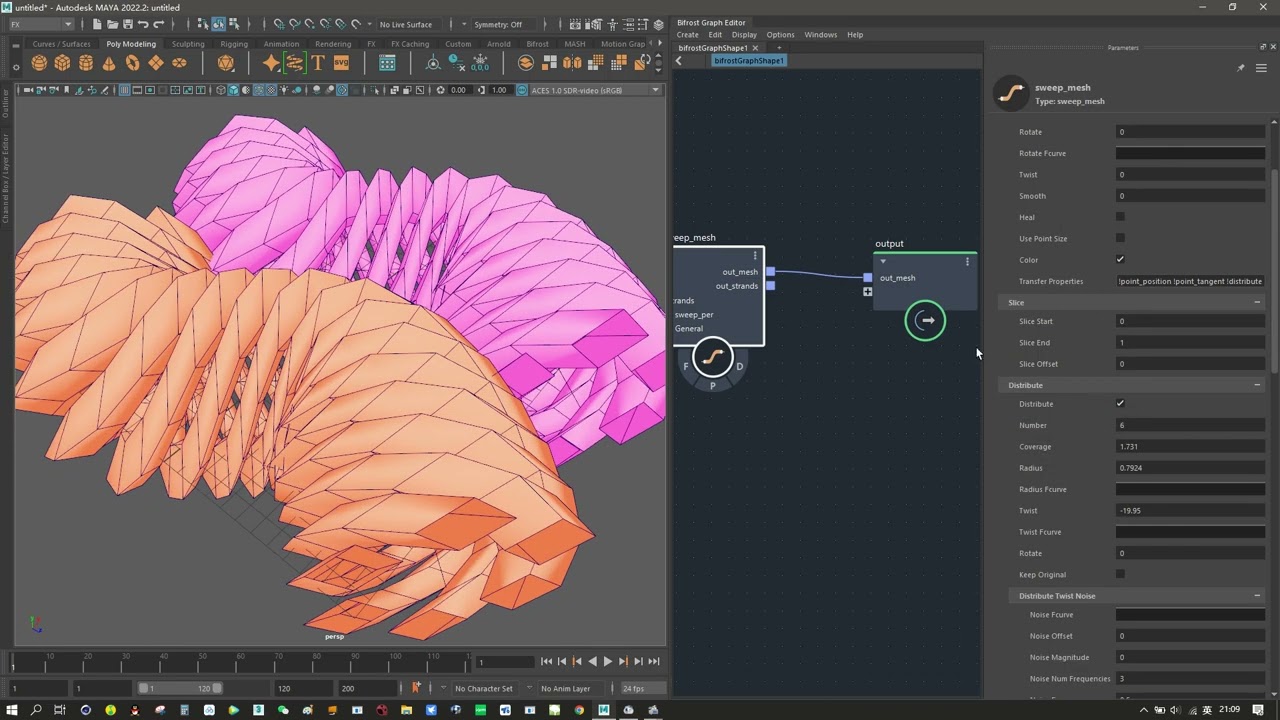1280x720 pixels.
Task: Collapse the Distribute Twist Noise section
Action: click(x=1257, y=596)
